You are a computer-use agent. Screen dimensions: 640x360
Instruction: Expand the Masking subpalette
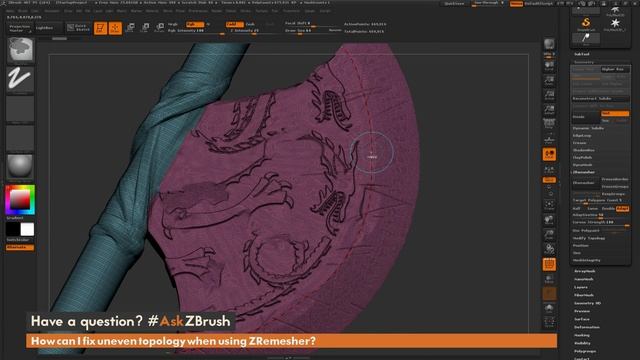click(582, 335)
